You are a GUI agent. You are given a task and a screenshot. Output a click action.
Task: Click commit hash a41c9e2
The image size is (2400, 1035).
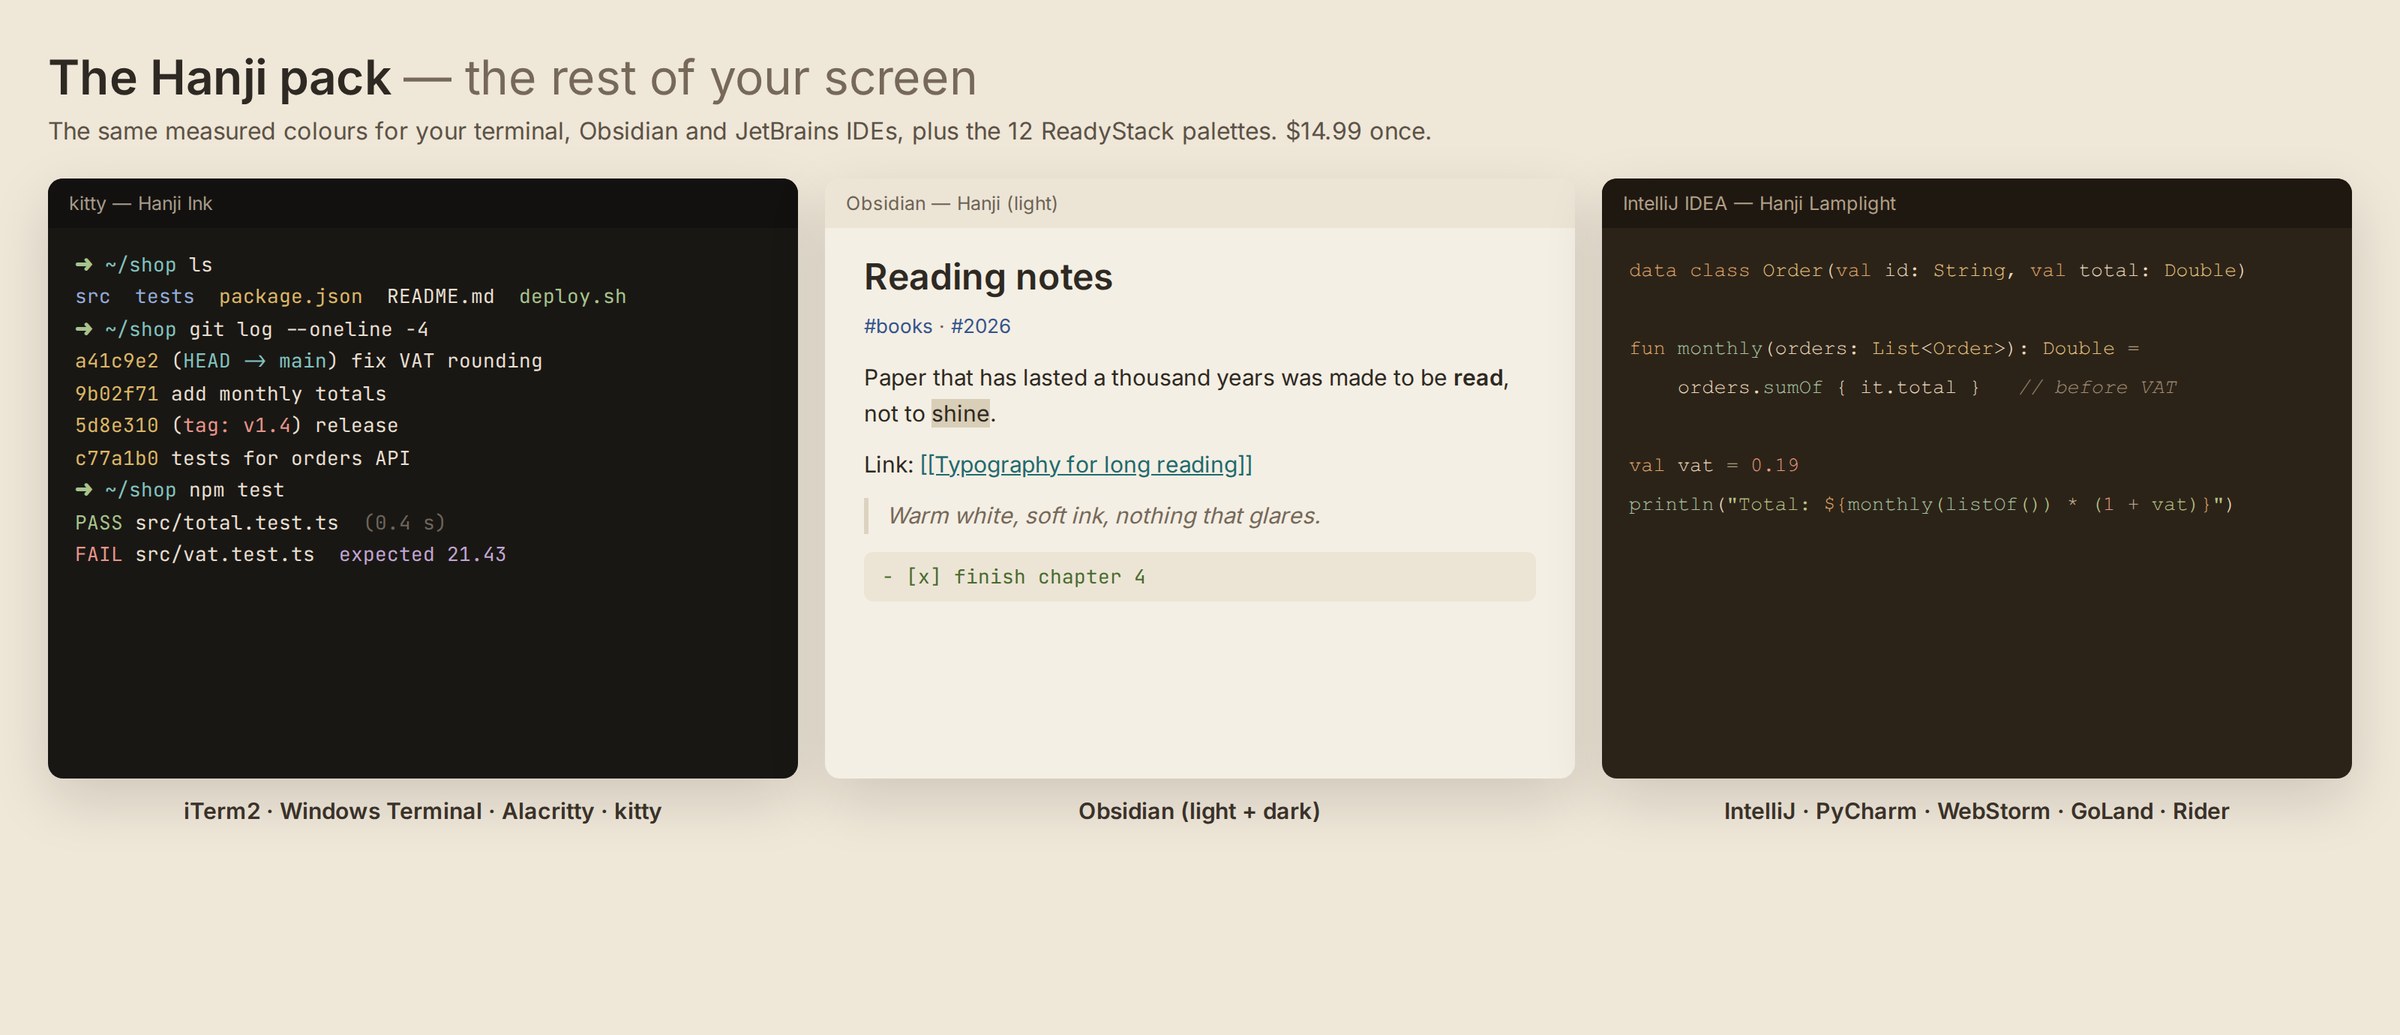pyautogui.click(x=117, y=361)
